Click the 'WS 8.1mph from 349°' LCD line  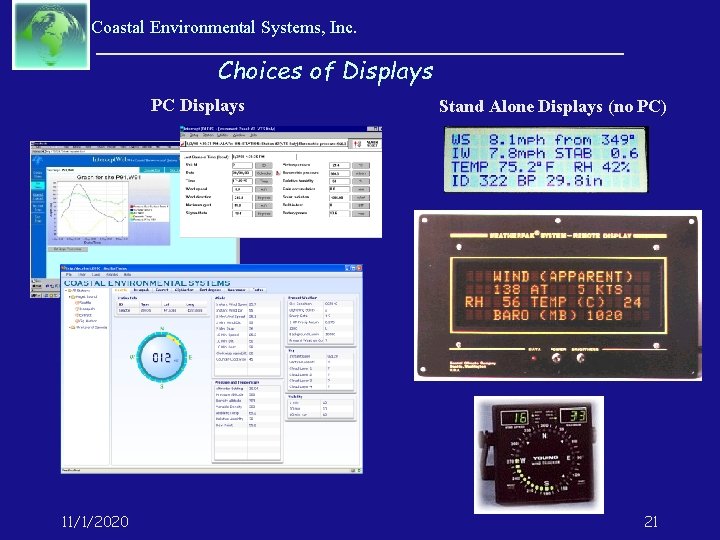pos(543,140)
